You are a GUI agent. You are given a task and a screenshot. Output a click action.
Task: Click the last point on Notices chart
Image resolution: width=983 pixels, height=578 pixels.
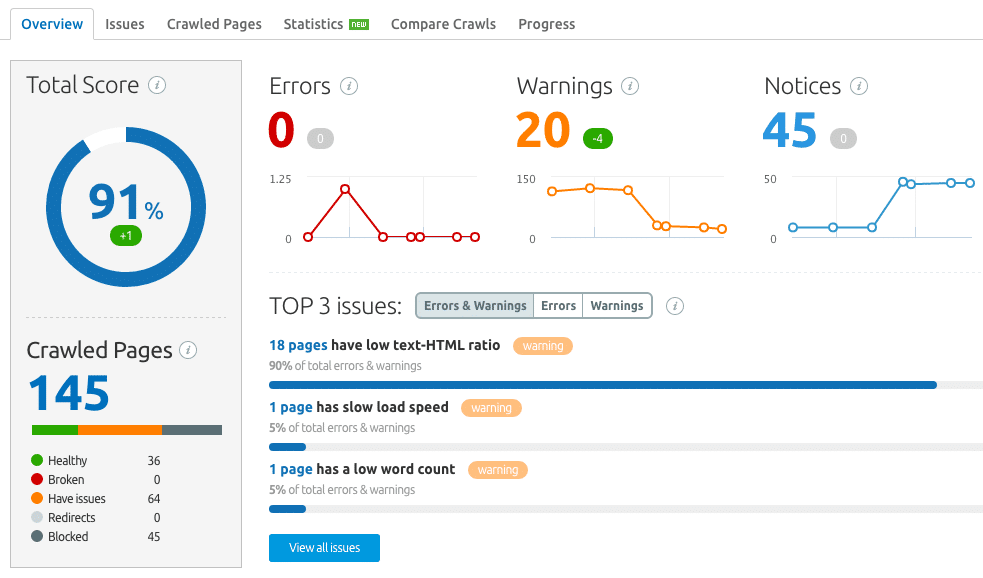[x=970, y=183]
